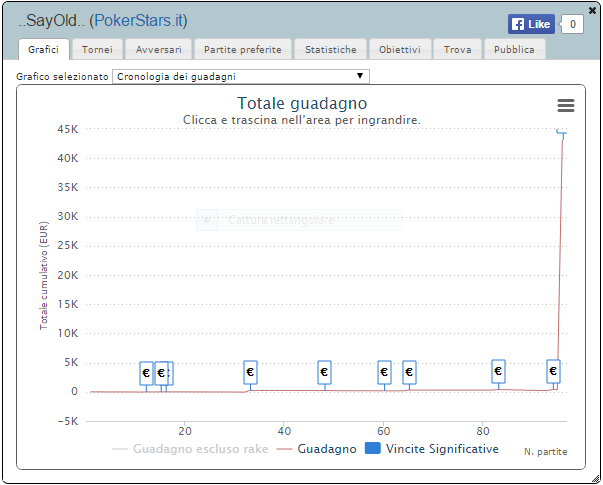603x485 pixels.
Task: Toggle the Vincite Significative legend series
Action: pyautogui.click(x=431, y=449)
